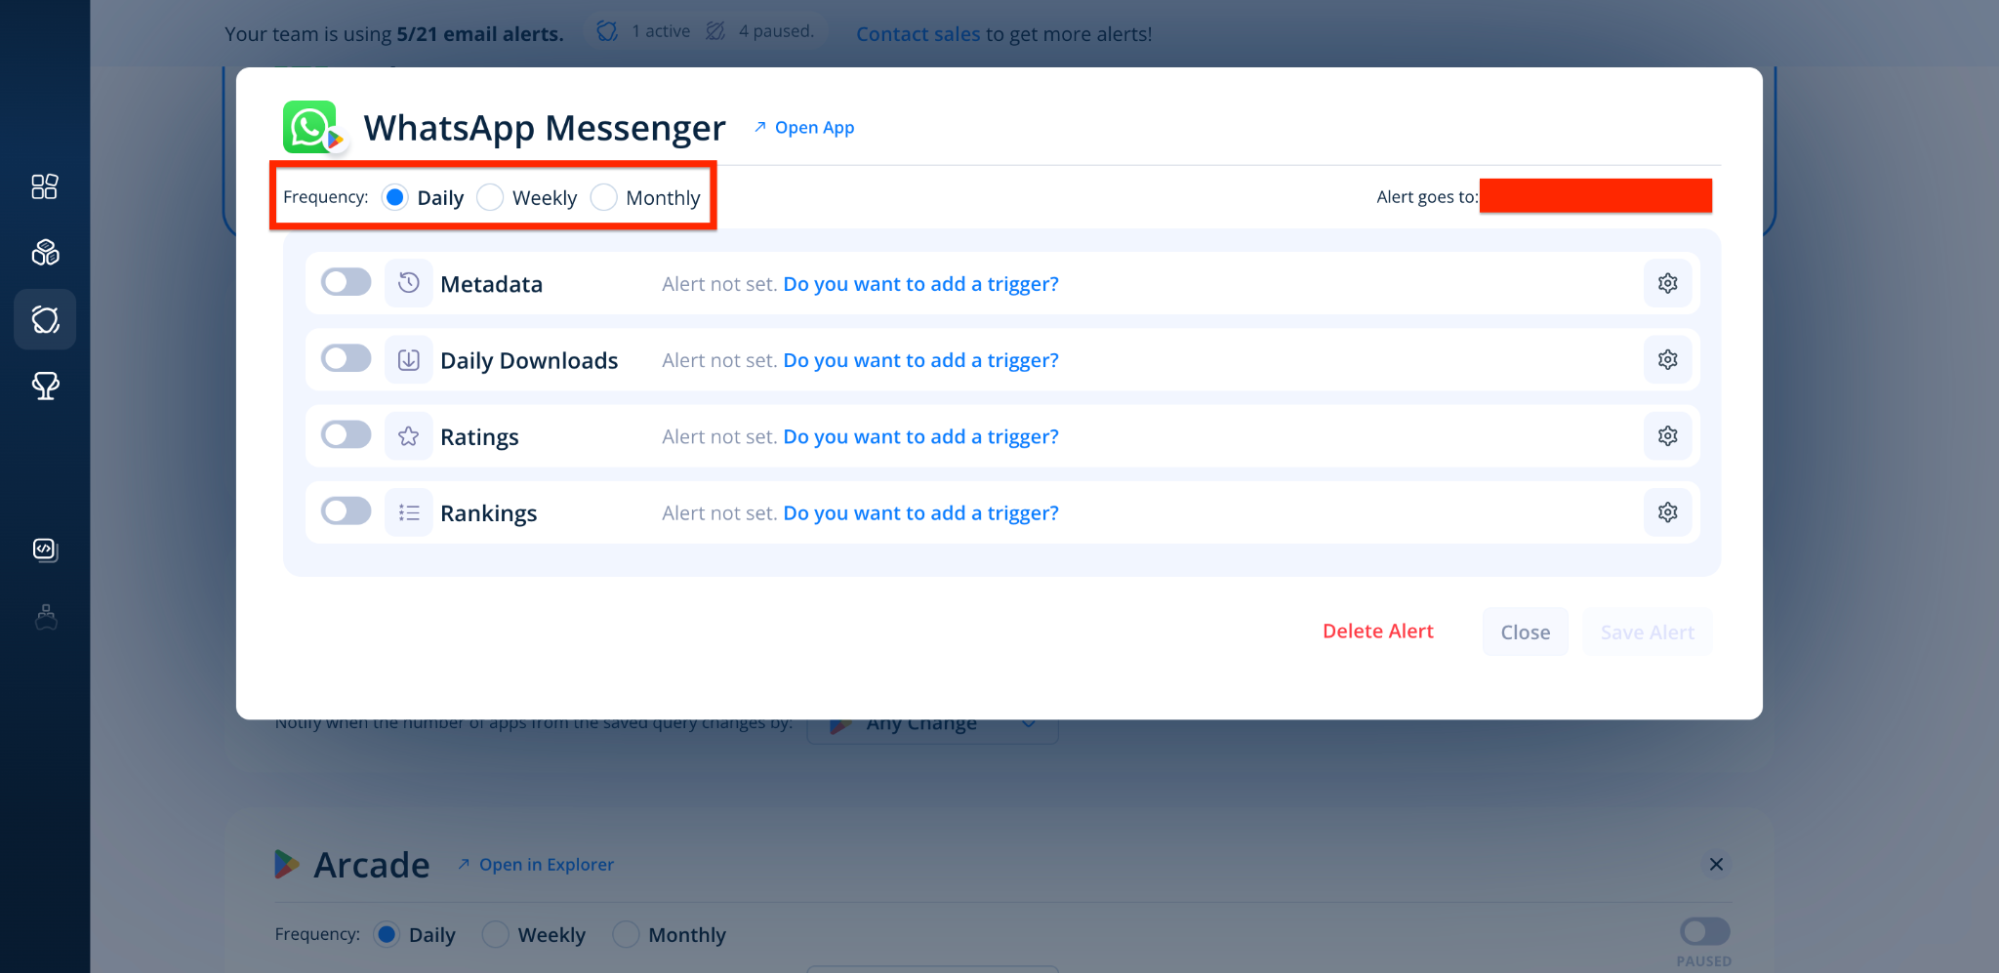Click the WhatsApp Messenger app icon
The image size is (1999, 974).
(312, 128)
